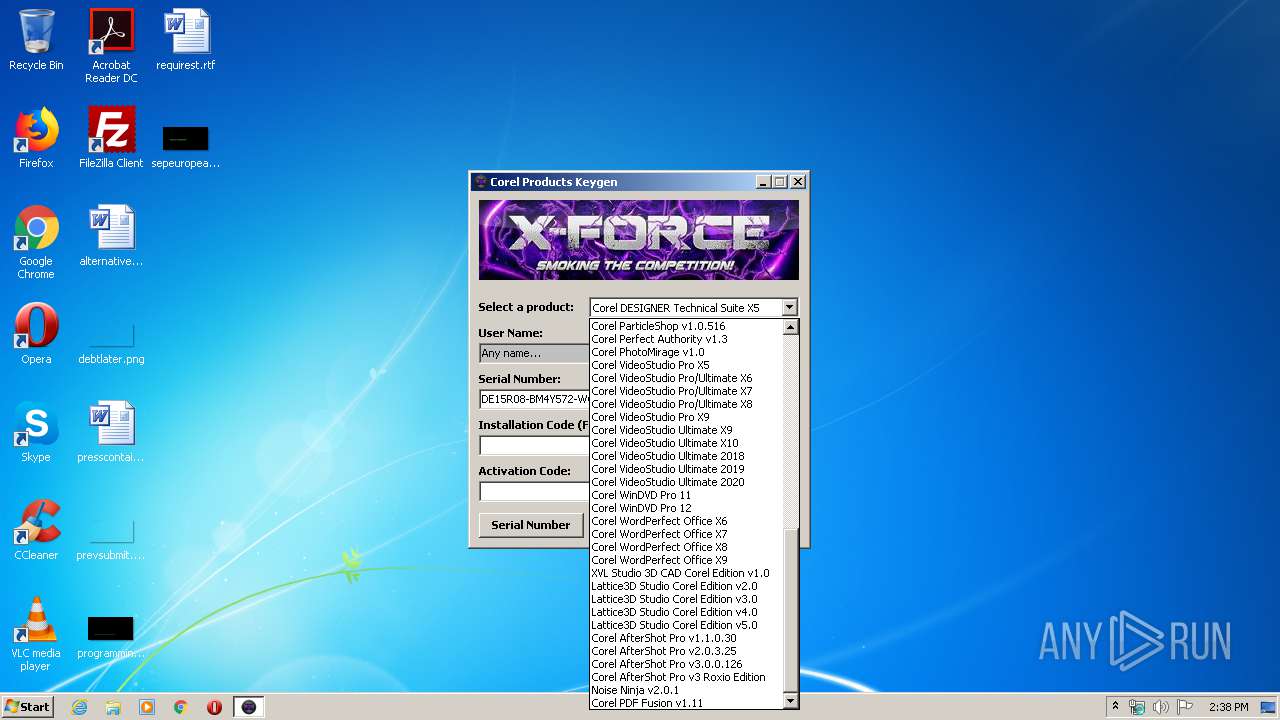The height and width of the screenshot is (720, 1280).
Task: Click the list scrollbar up arrow
Action: 790,327
